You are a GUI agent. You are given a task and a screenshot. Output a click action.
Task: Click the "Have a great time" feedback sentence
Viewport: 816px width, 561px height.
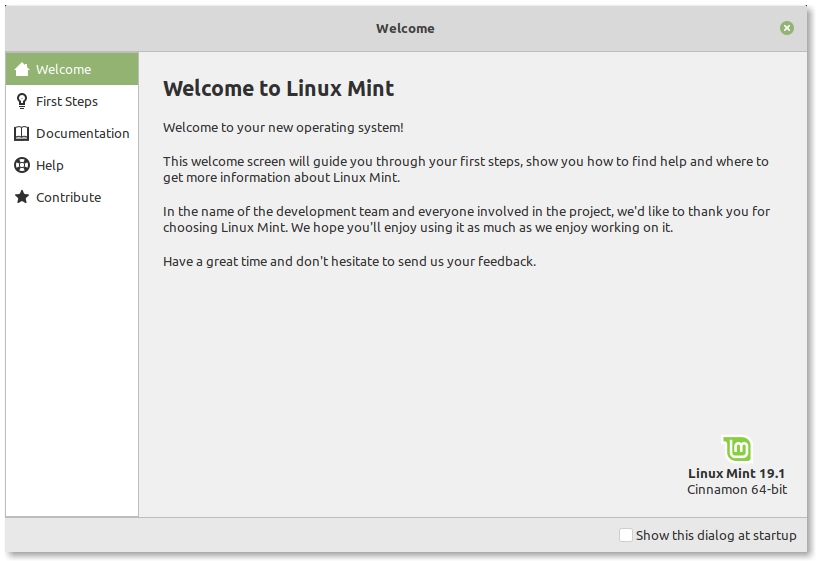[349, 261]
